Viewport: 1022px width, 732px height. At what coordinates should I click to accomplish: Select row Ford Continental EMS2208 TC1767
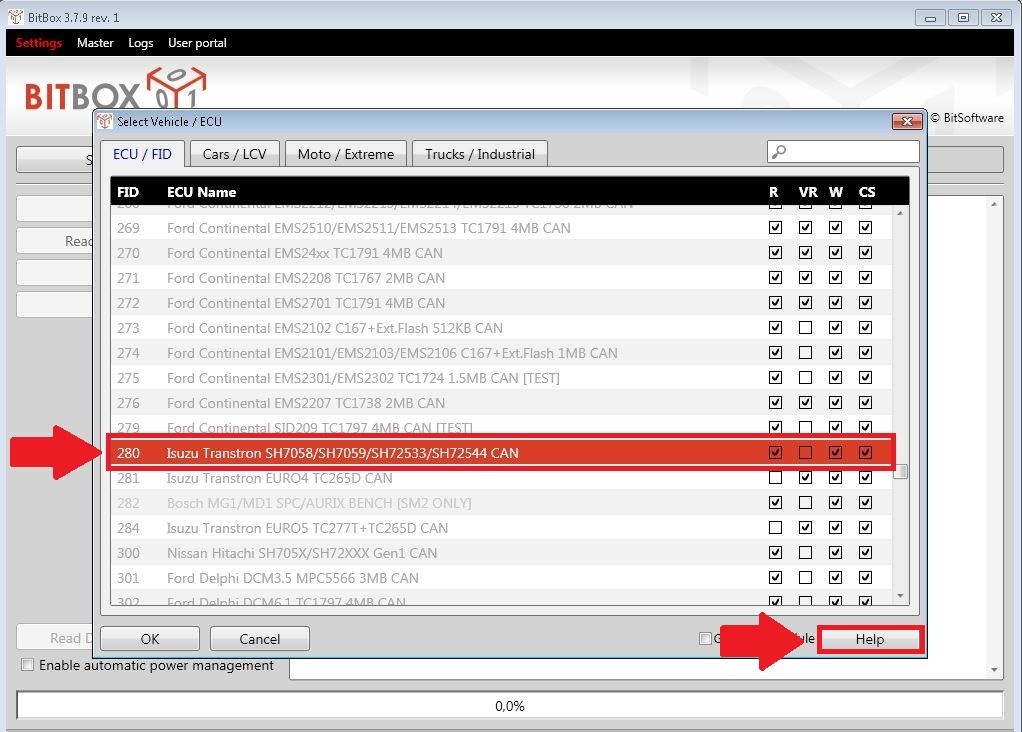pyautogui.click(x=501, y=278)
